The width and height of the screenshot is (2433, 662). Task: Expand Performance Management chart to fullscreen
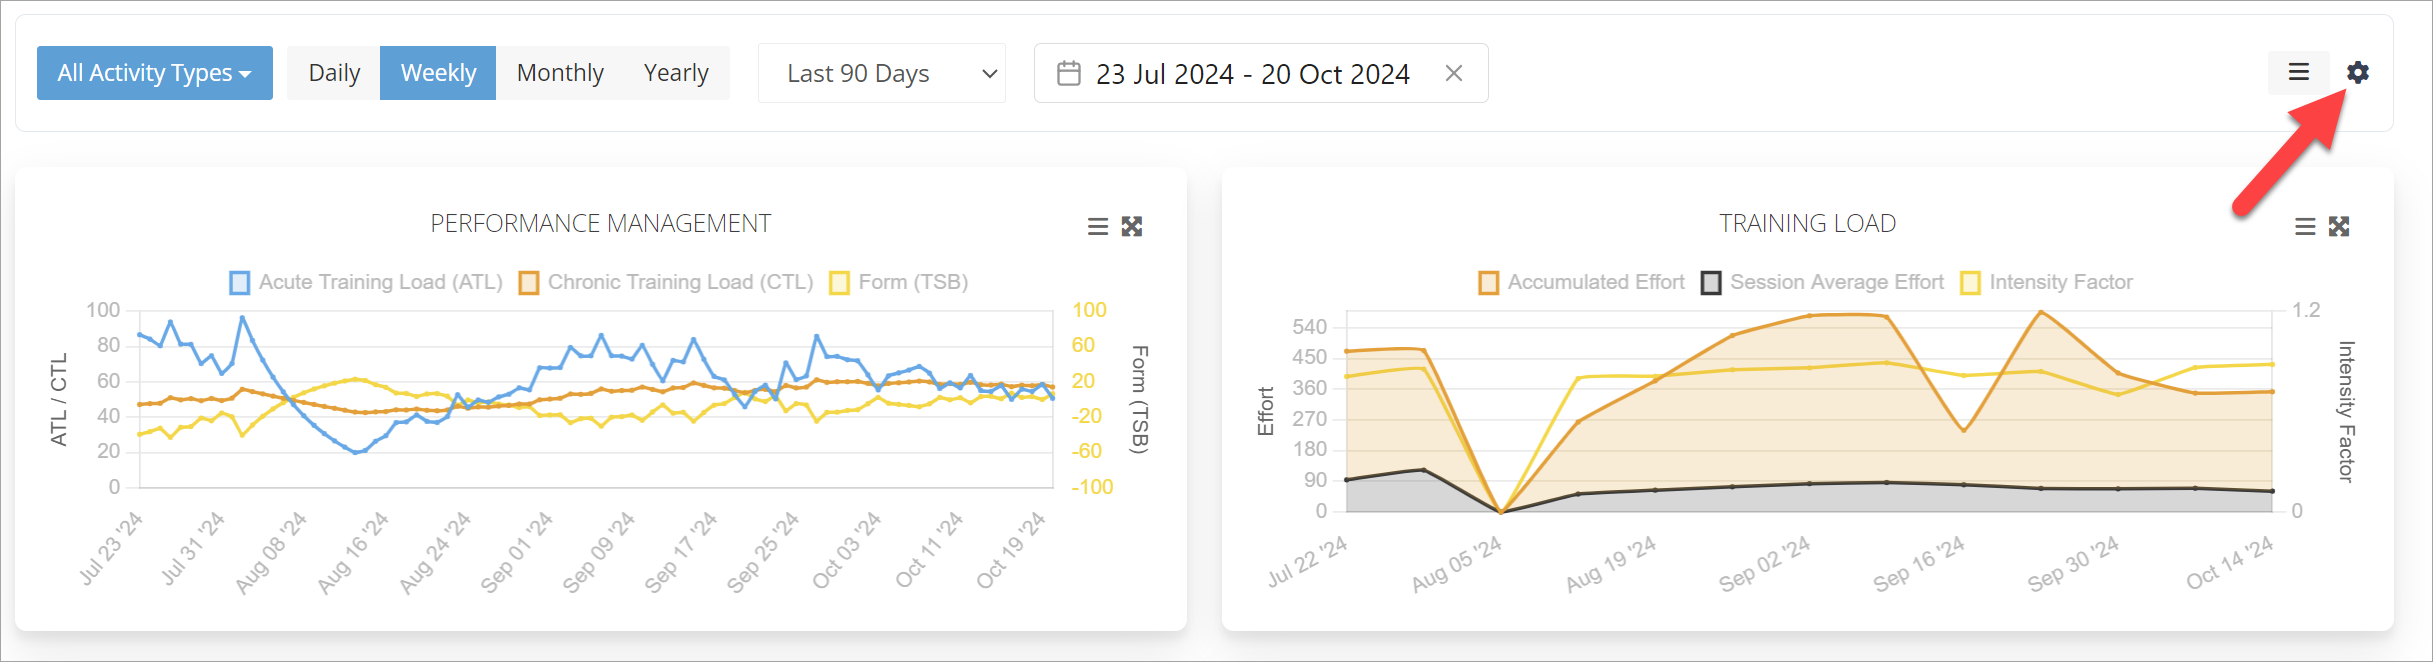[x=1132, y=227]
